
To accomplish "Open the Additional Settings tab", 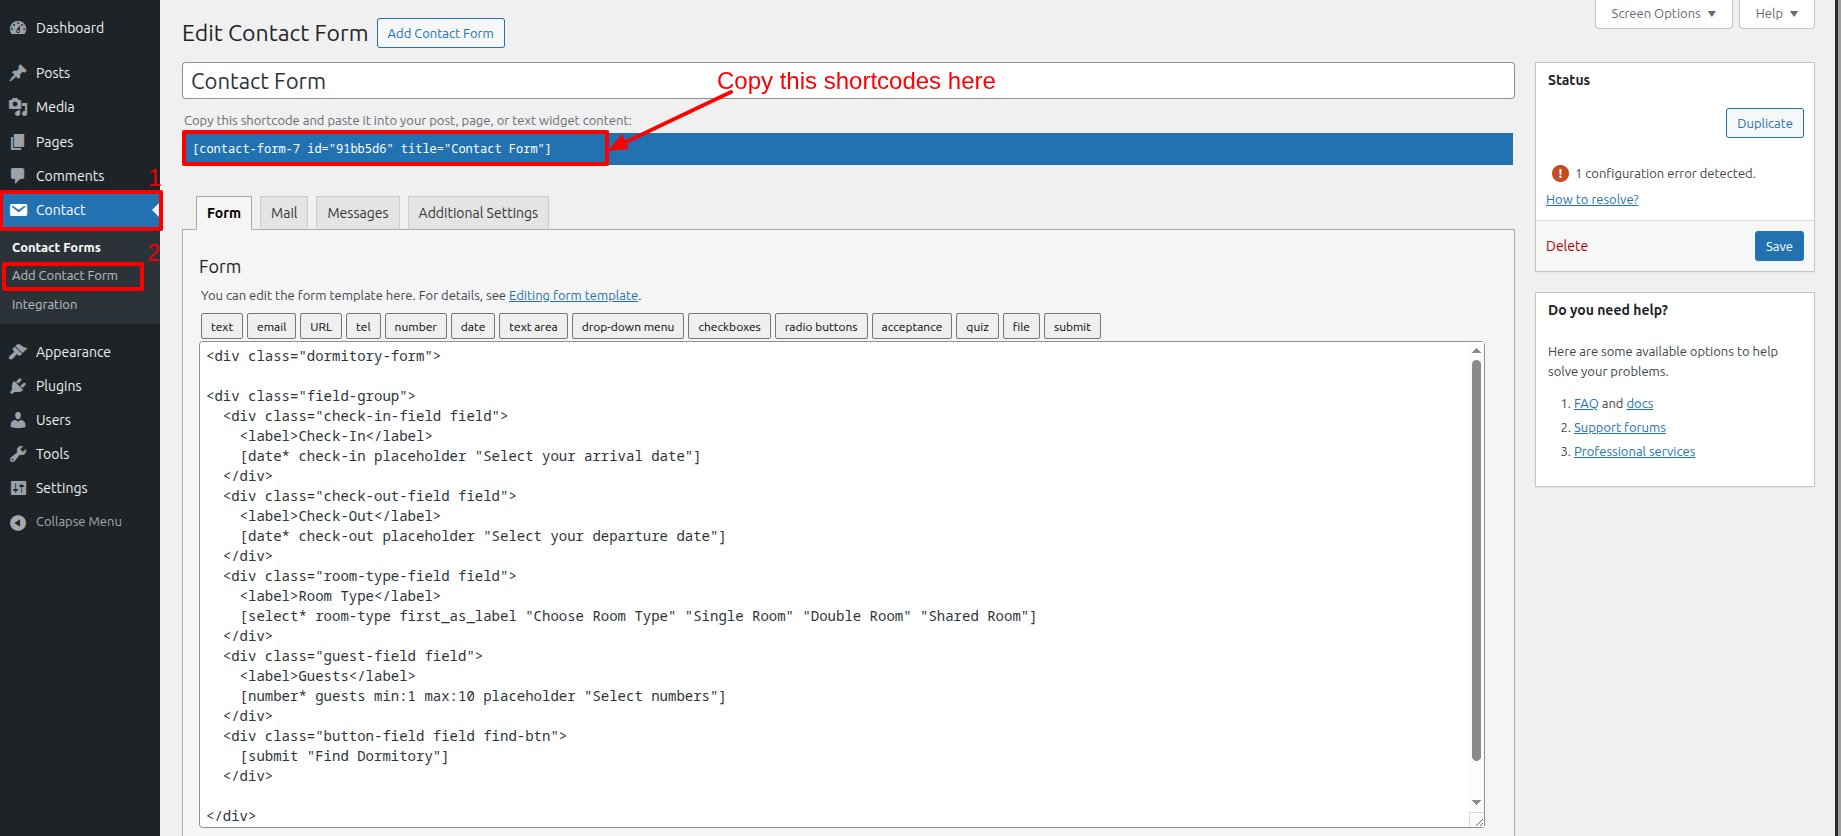I will pyautogui.click(x=478, y=213).
